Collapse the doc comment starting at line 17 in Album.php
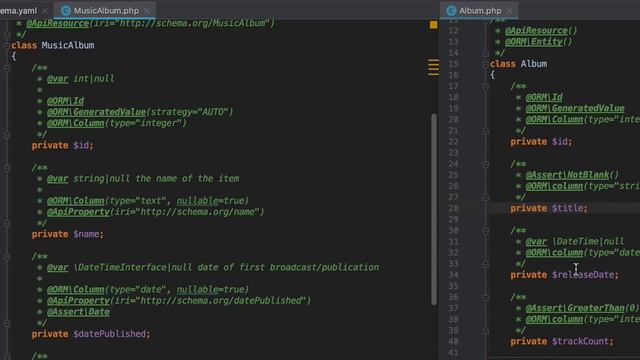Image resolution: width=640 pixels, height=360 pixels. coord(486,87)
